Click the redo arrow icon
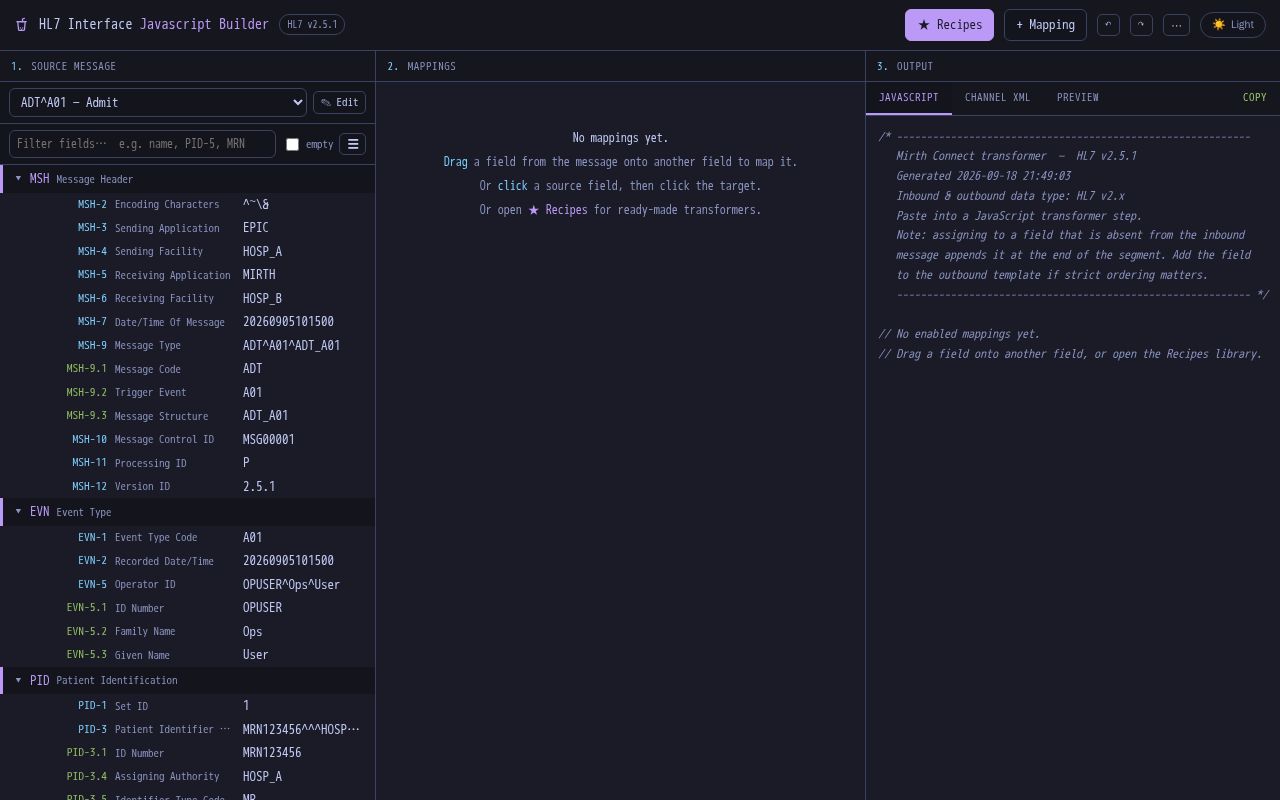The height and width of the screenshot is (800, 1280). click(x=1141, y=25)
